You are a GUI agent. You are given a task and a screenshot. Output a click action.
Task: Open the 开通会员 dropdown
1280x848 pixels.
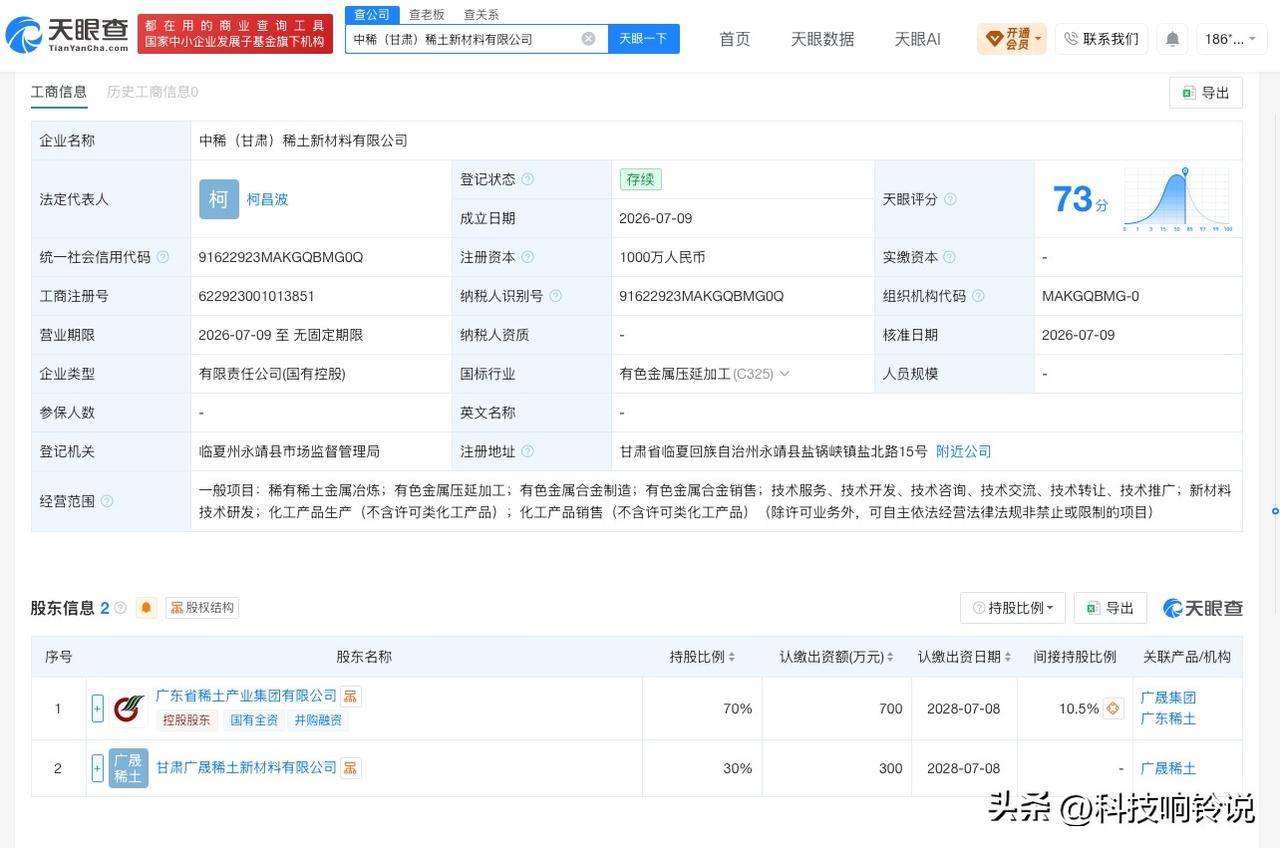(1012, 39)
